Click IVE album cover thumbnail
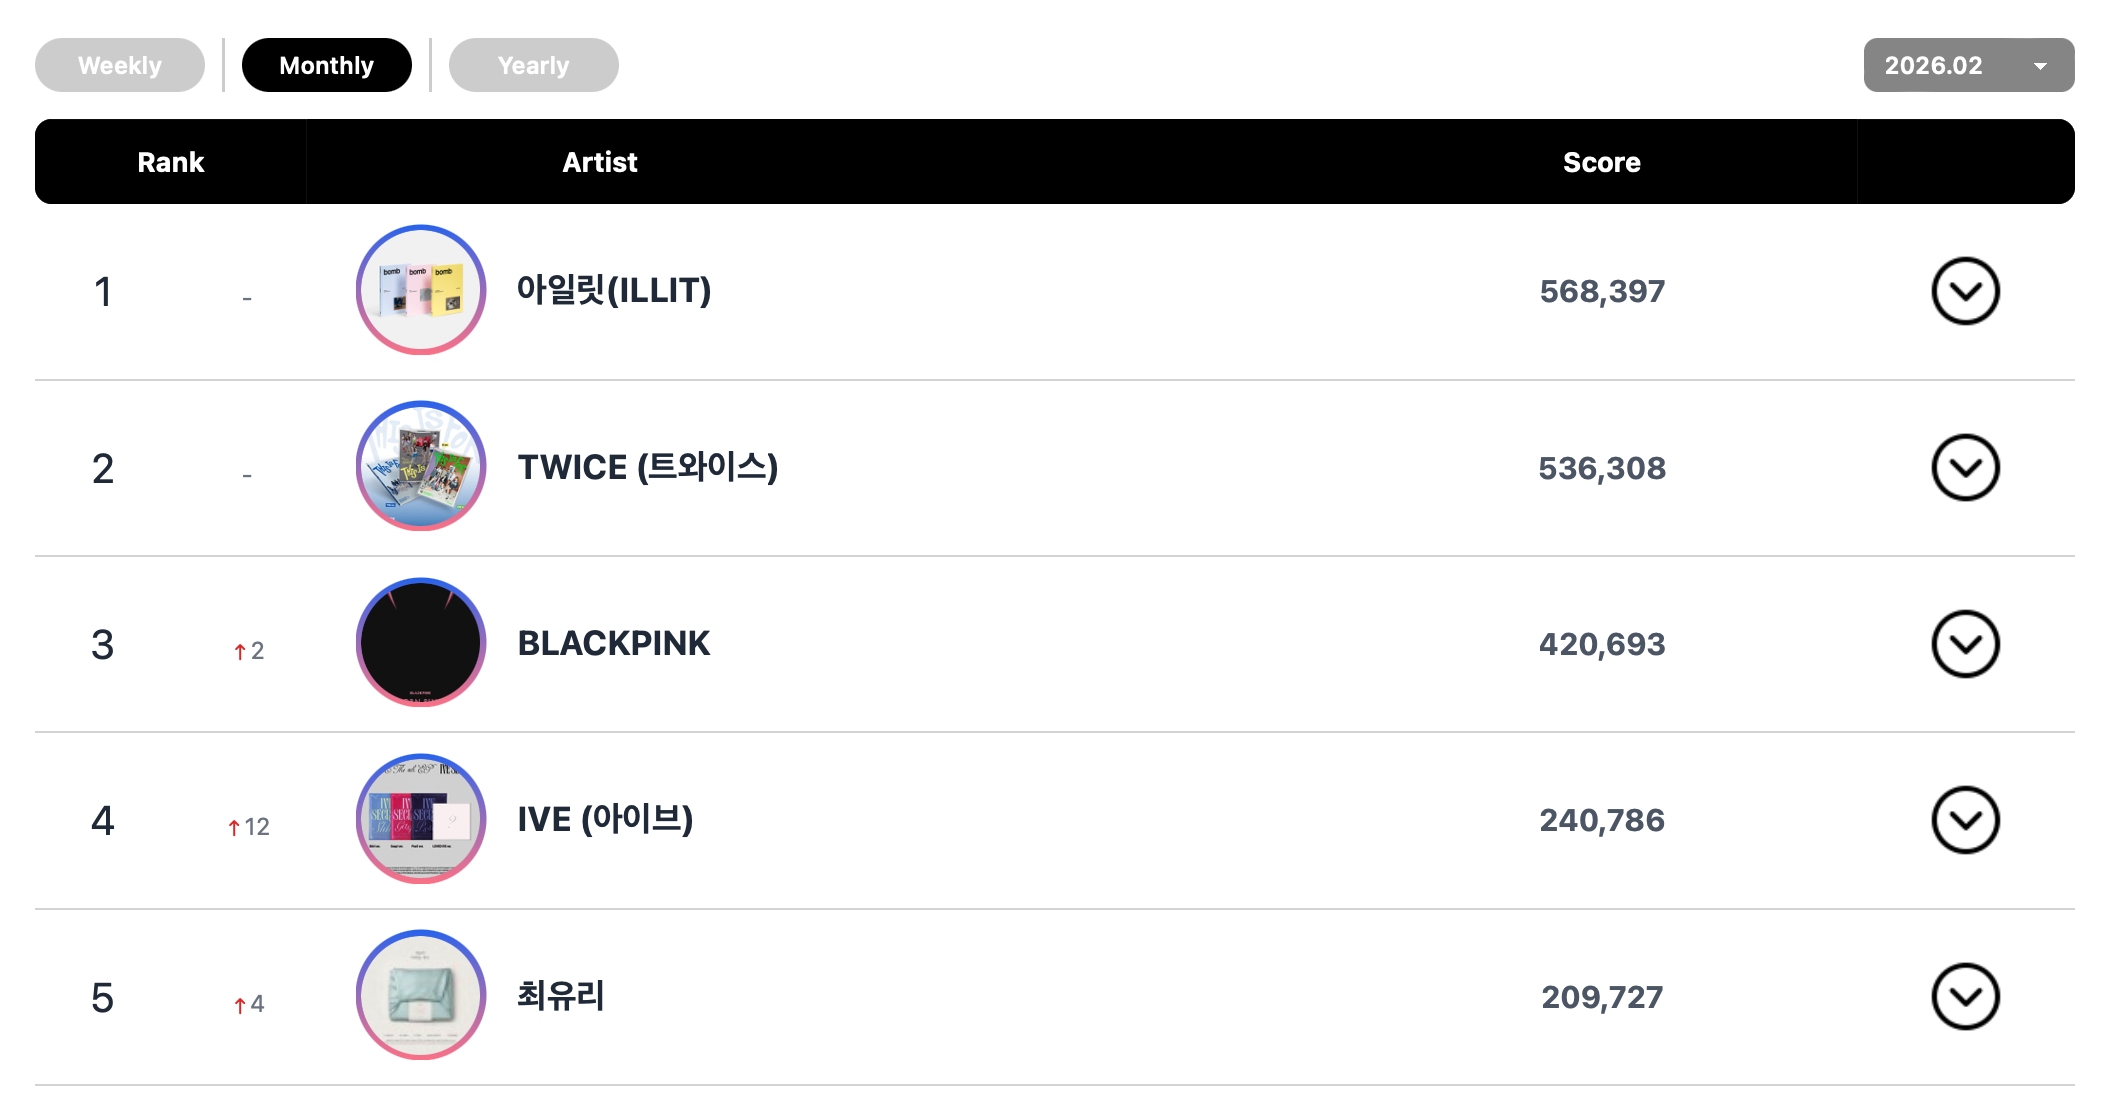The width and height of the screenshot is (2114, 1099). 421,819
